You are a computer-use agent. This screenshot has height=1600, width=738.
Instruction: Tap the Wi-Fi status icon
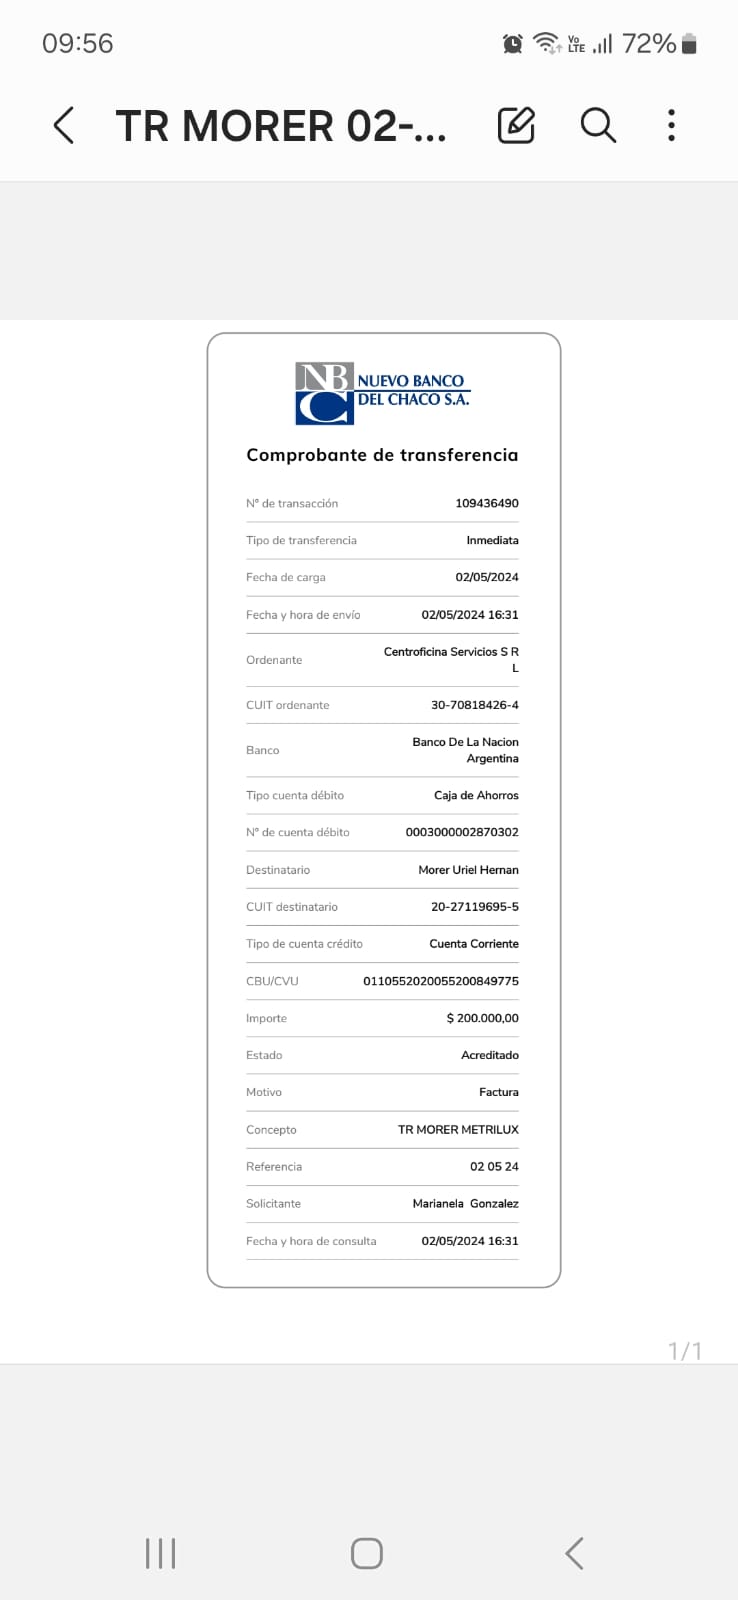pyautogui.click(x=546, y=43)
